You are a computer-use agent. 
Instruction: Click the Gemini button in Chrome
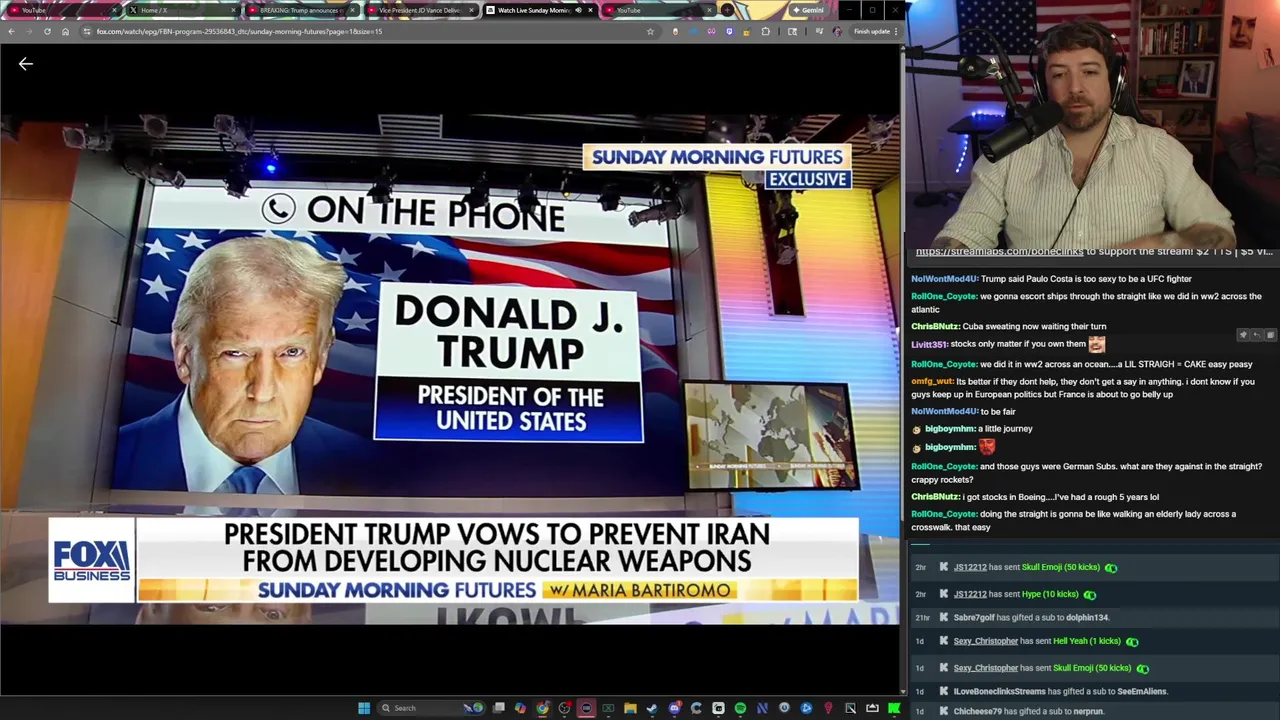click(x=809, y=10)
